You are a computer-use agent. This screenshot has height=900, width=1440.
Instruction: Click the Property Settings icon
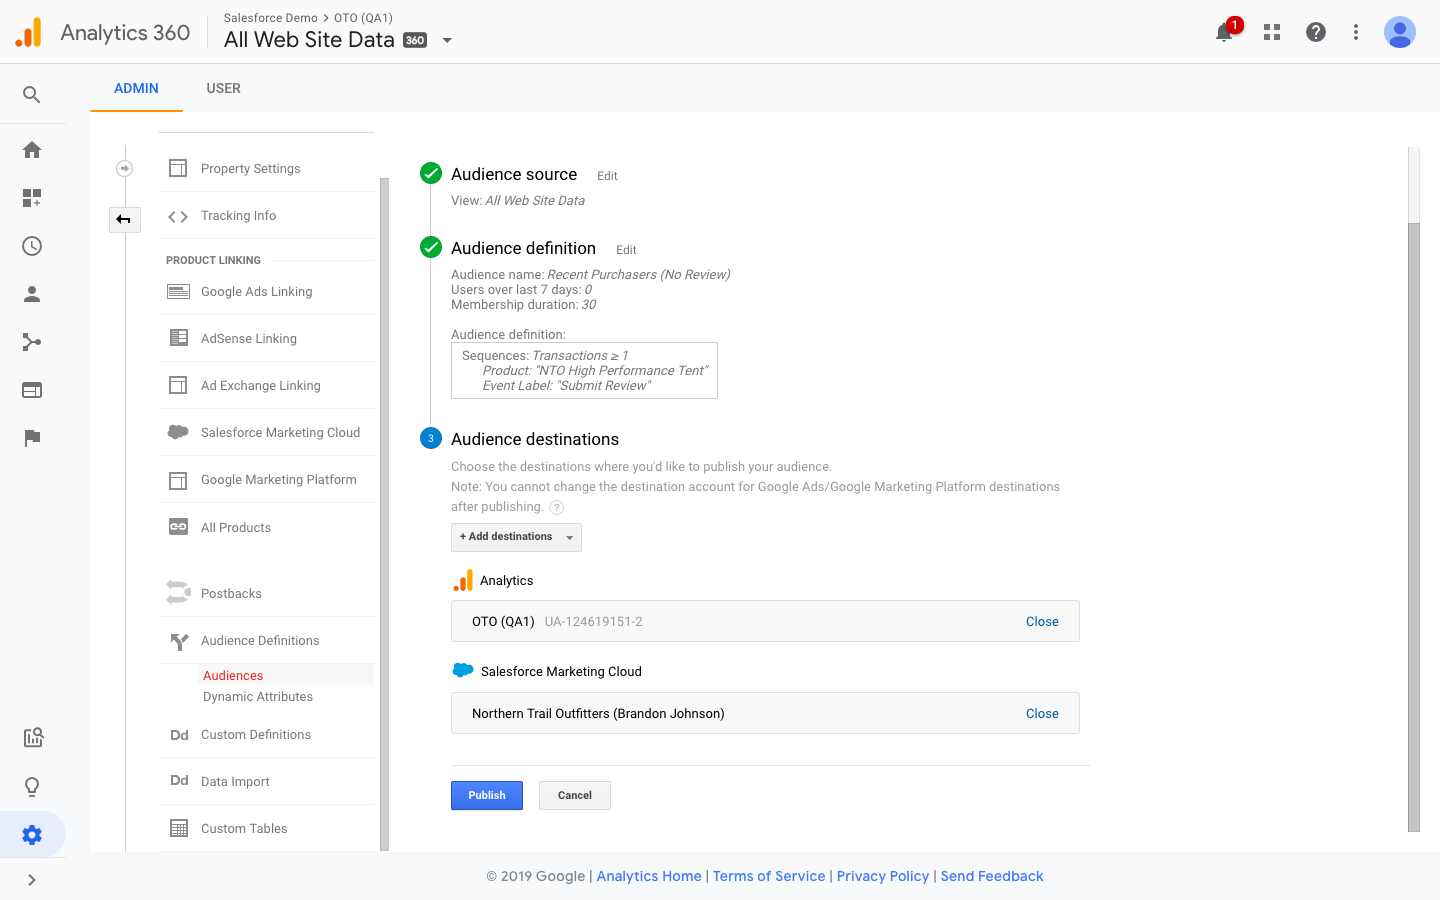[178, 168]
